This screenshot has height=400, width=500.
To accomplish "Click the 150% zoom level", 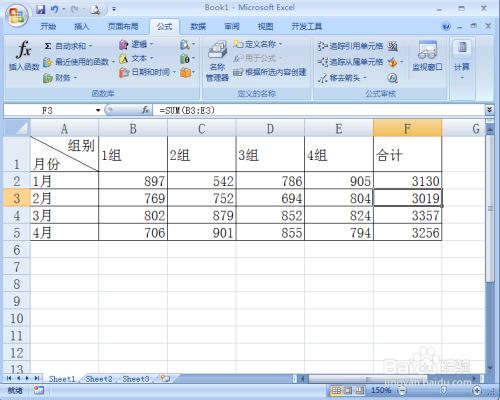I will (x=381, y=390).
